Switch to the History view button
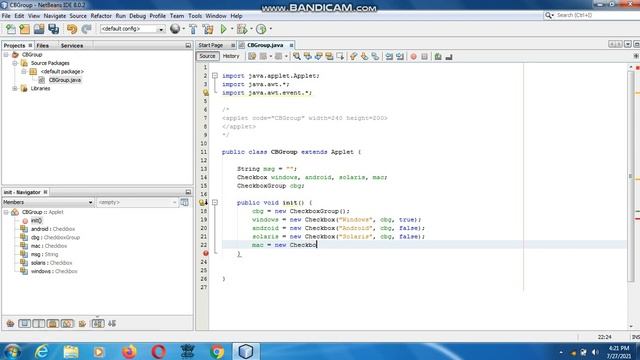640x360 pixels. 231,56
